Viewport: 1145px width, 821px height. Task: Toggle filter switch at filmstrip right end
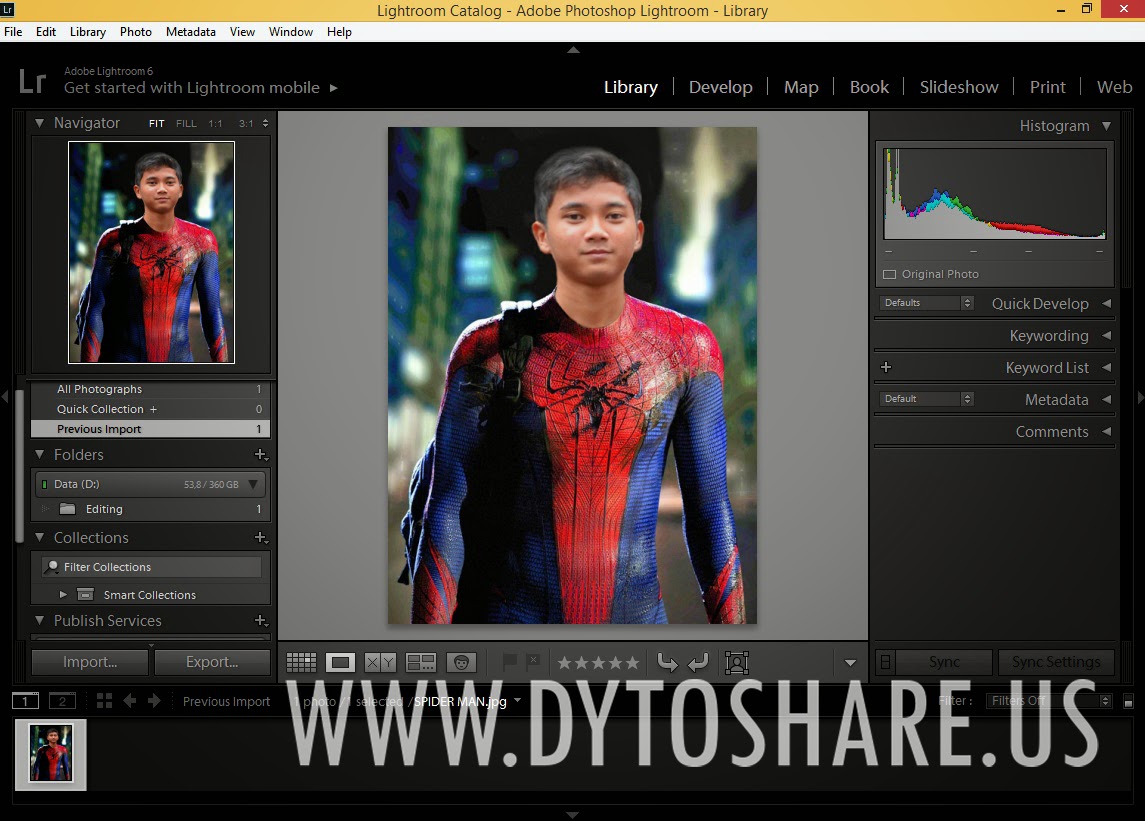point(1128,702)
